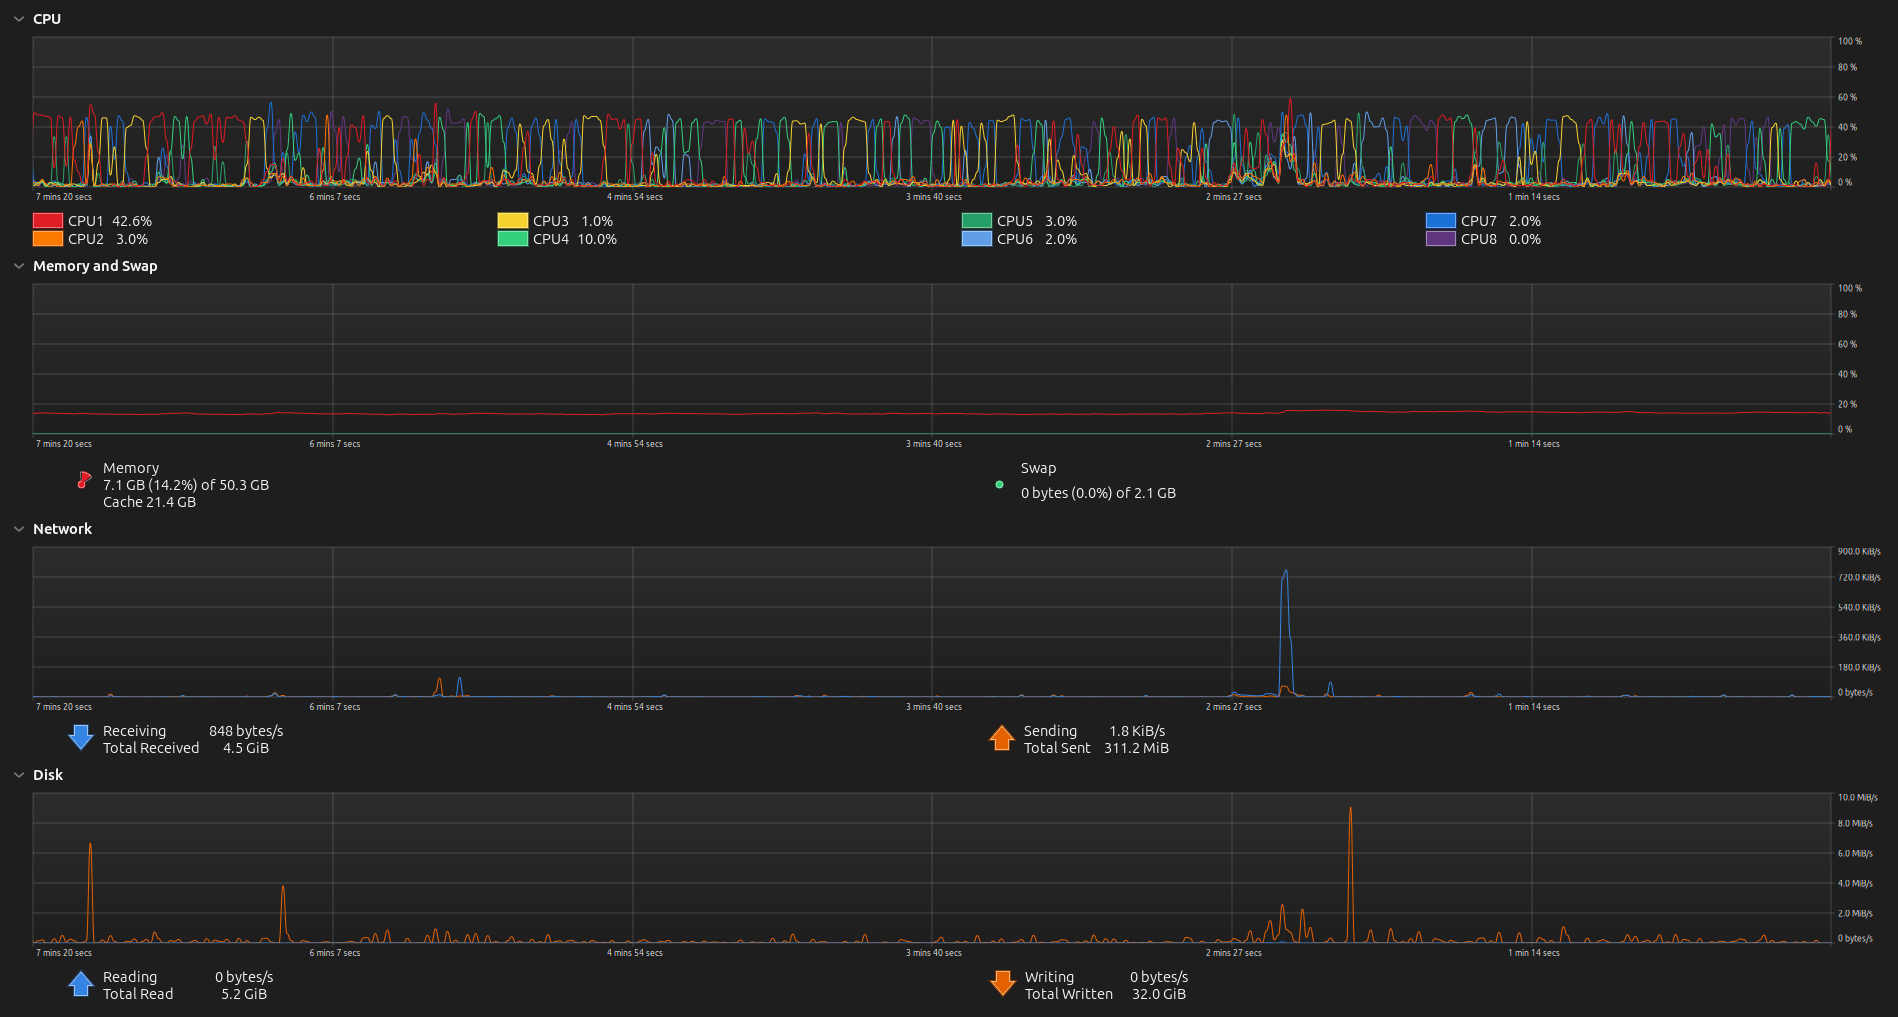Click the Sending orange up arrow icon
Screen dimensions: 1898x1017
click(x=1002, y=738)
